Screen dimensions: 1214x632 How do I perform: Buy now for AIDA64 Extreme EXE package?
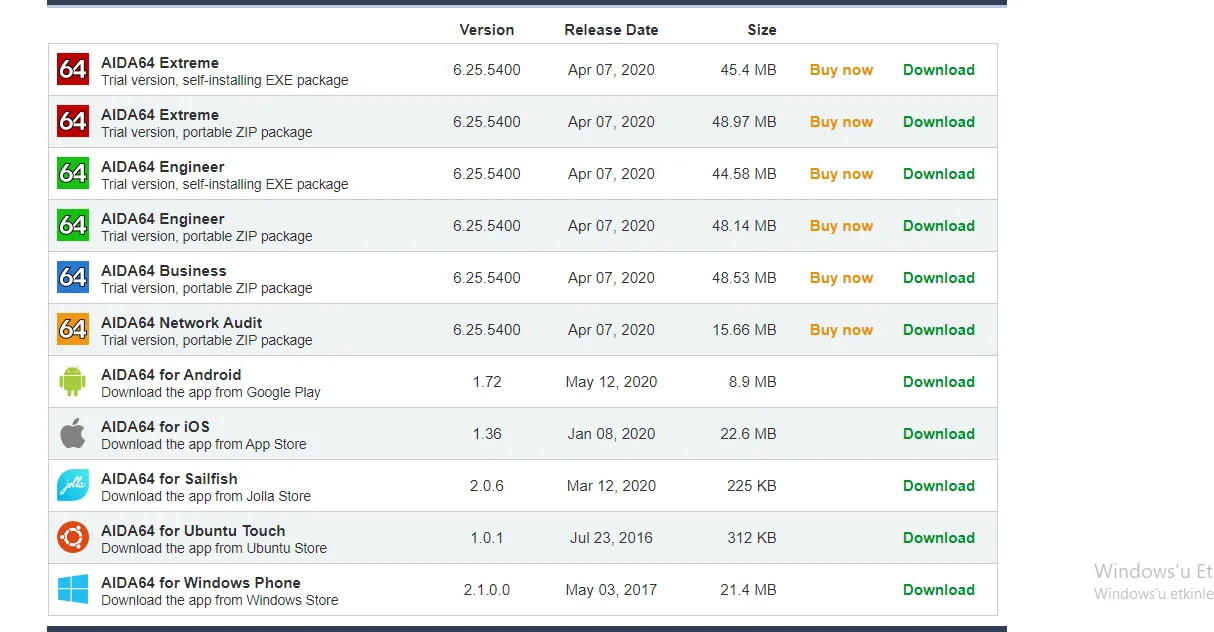[x=841, y=69]
